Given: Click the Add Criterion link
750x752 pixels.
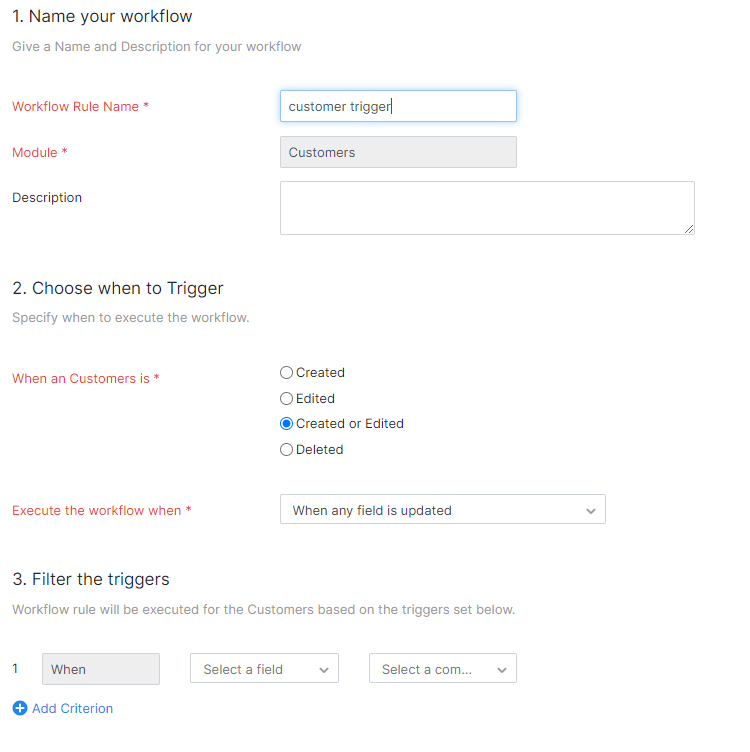Looking at the screenshot, I should pos(72,708).
